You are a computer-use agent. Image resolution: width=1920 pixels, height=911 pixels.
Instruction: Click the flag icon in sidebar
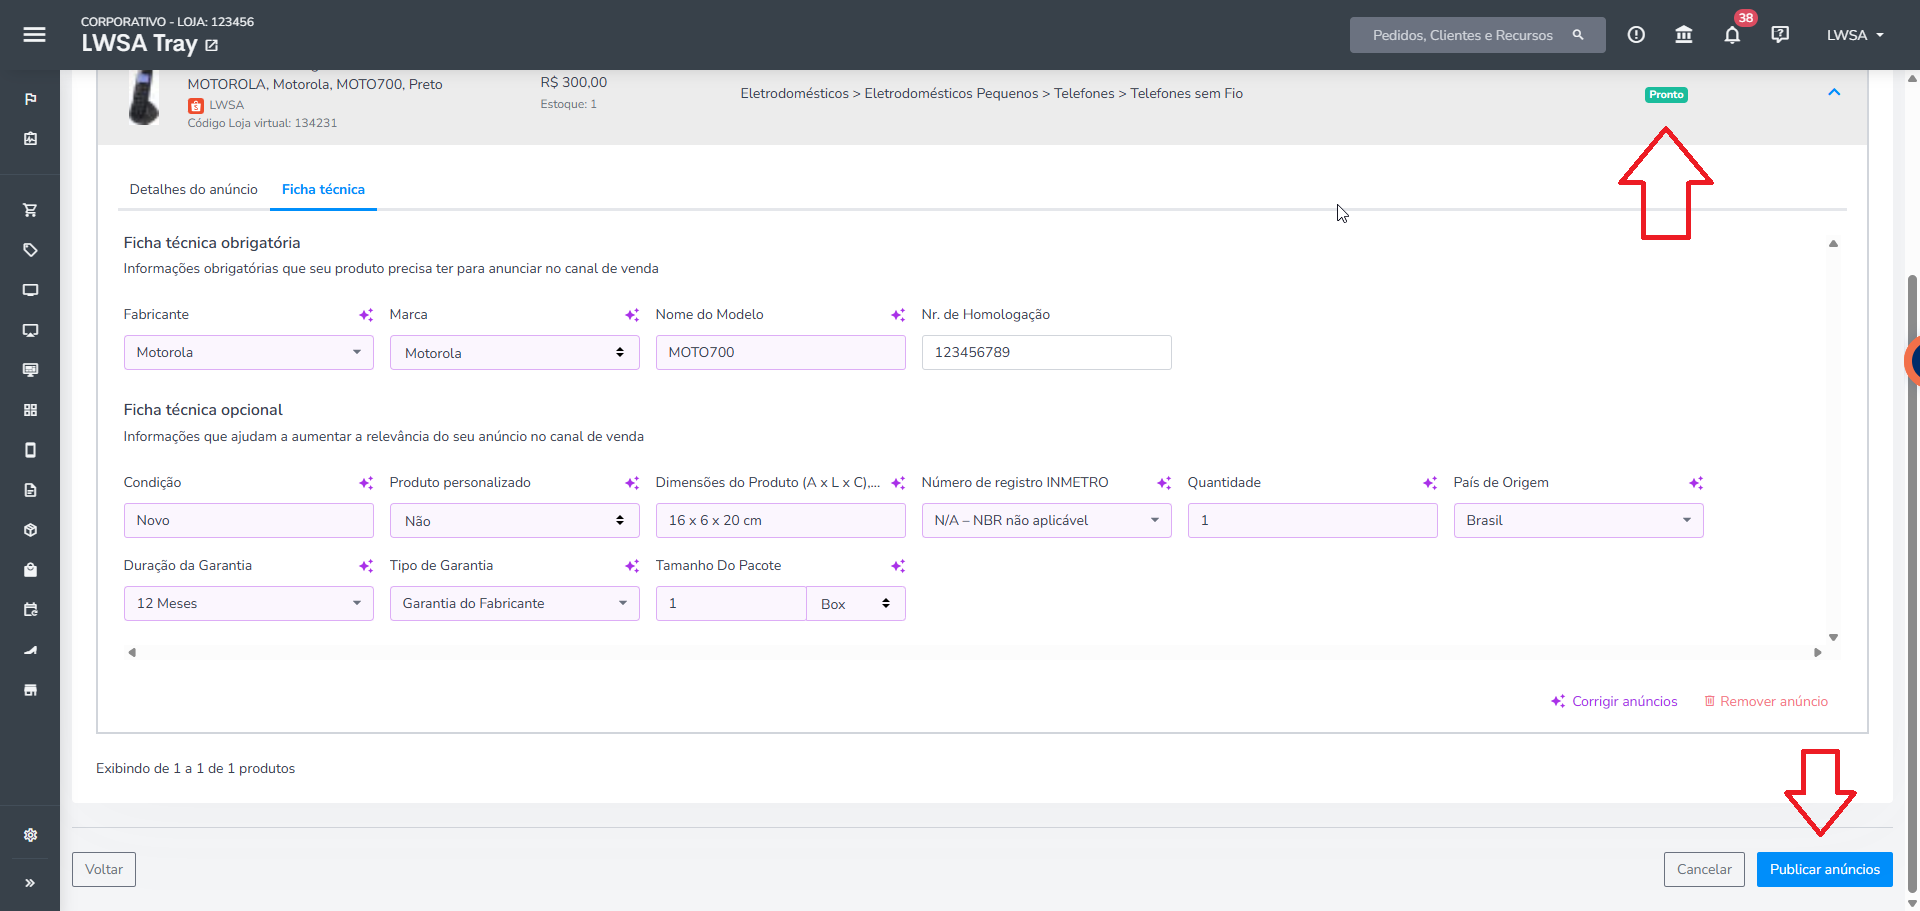(x=31, y=99)
